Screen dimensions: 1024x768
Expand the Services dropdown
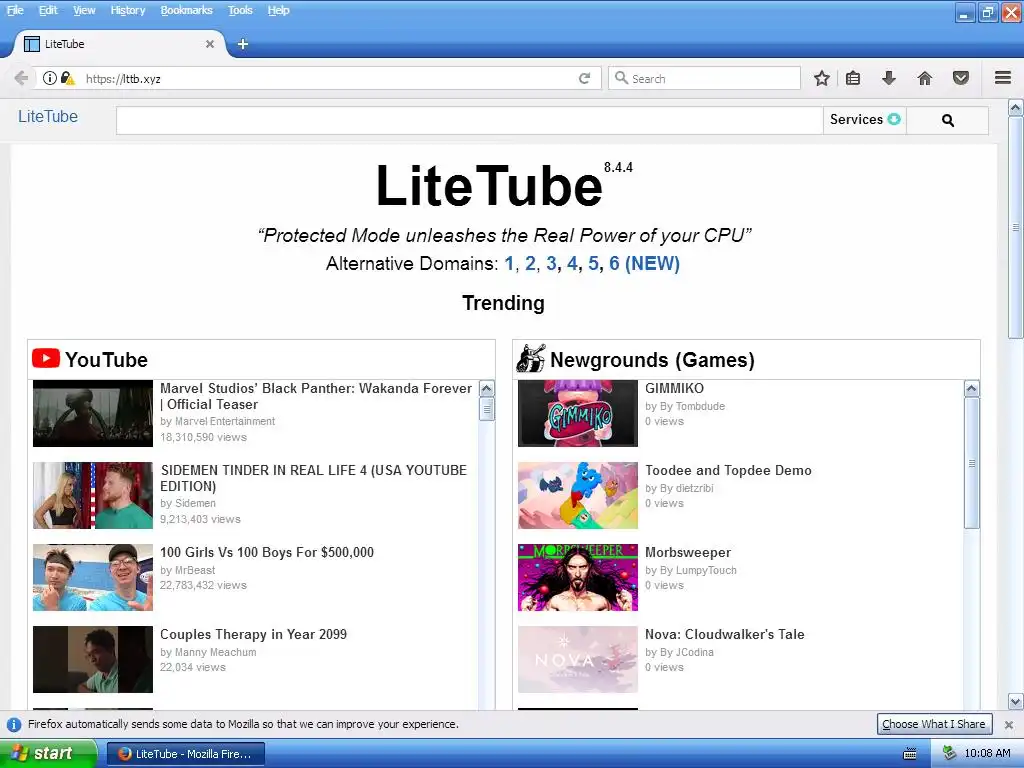tap(865, 120)
